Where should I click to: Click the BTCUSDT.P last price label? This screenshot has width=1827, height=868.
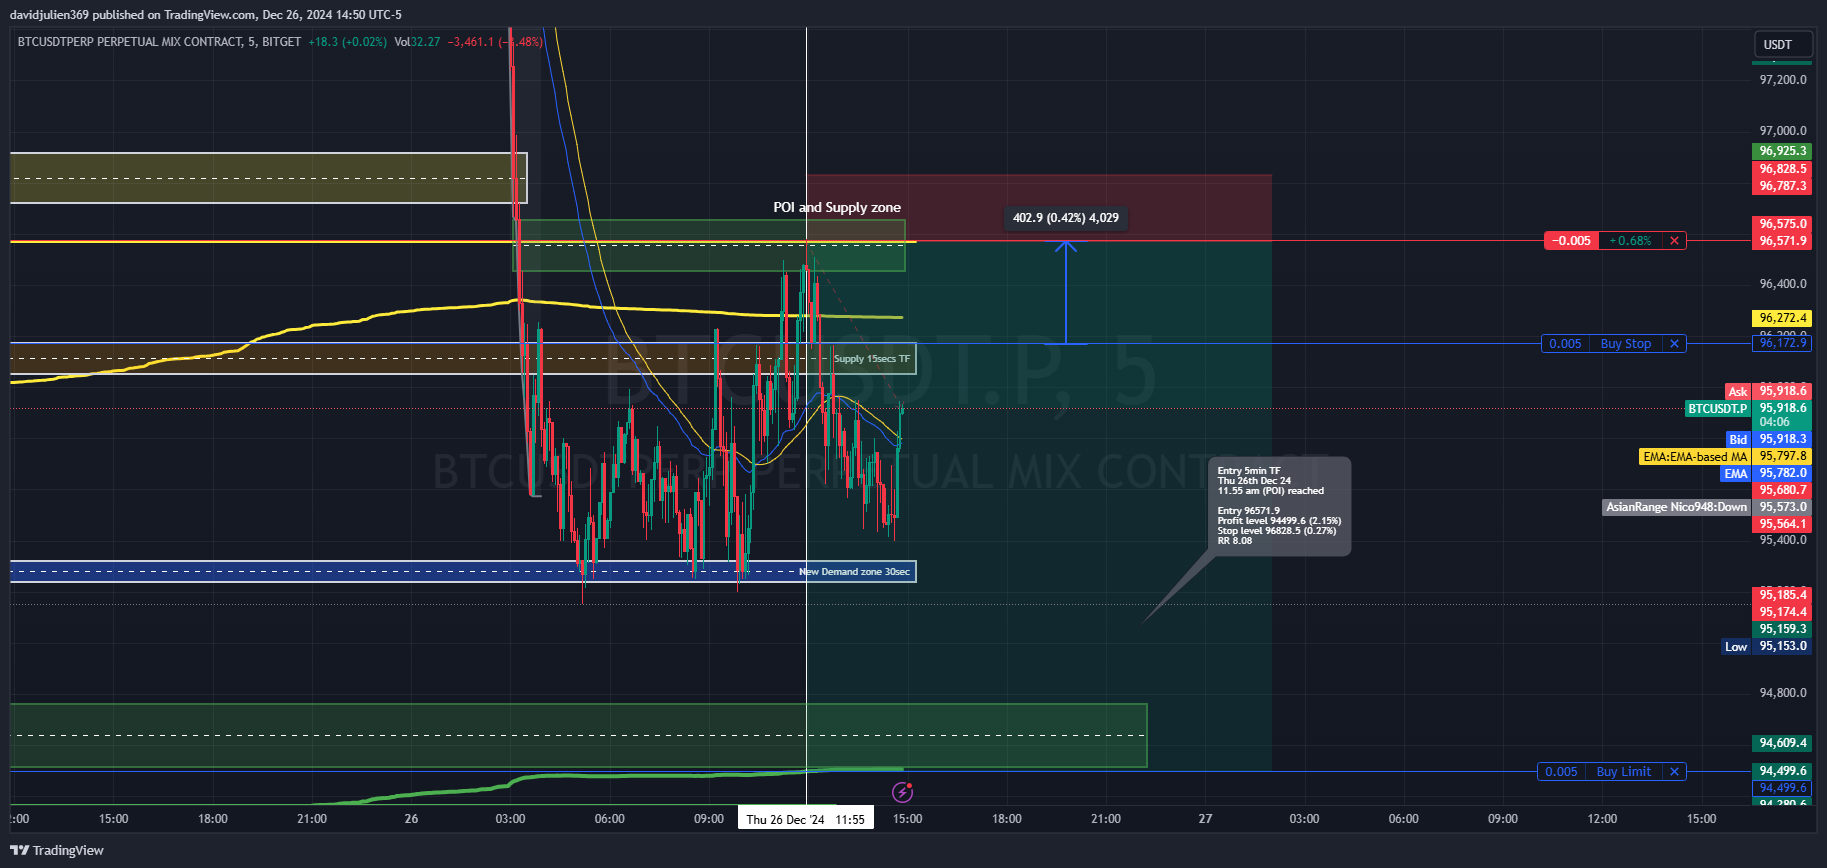(1718, 408)
